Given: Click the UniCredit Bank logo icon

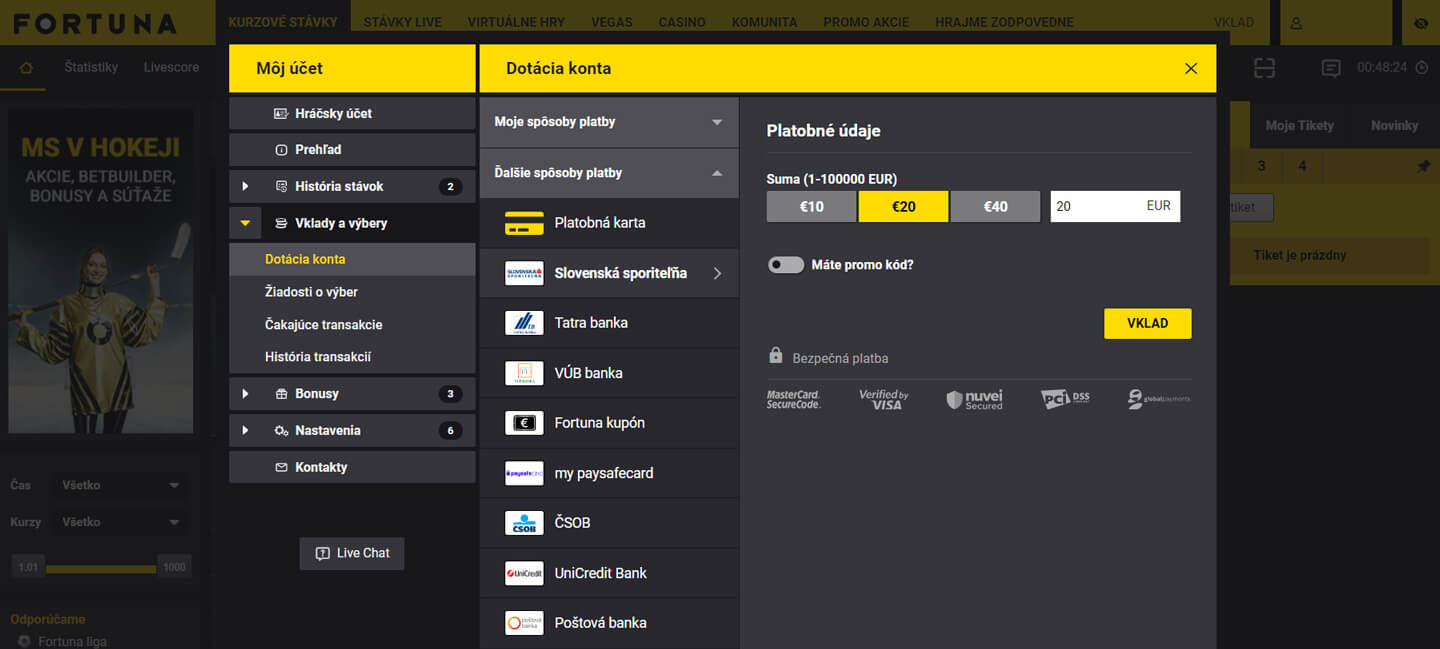Looking at the screenshot, I should 524,573.
